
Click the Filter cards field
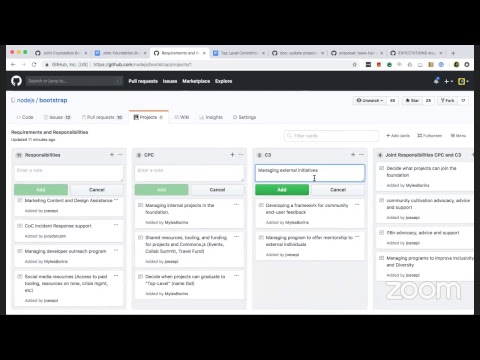pos(331,136)
